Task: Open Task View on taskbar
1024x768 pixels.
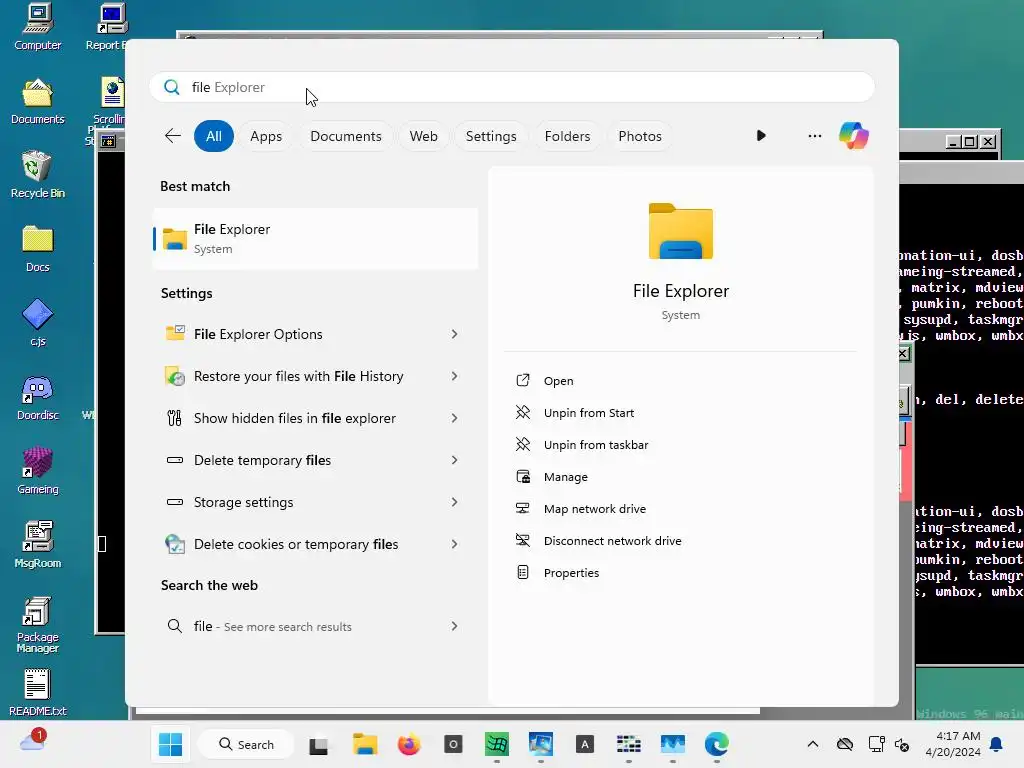Action: (x=319, y=744)
